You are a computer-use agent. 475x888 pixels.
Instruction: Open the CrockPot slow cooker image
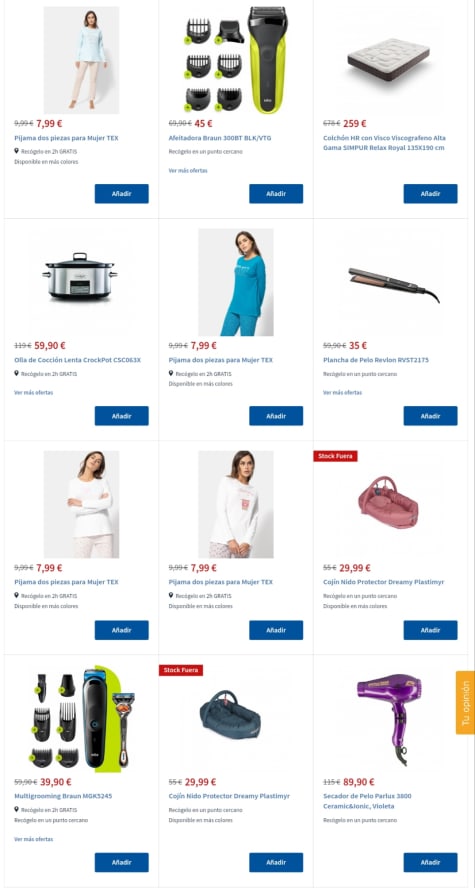(80, 278)
